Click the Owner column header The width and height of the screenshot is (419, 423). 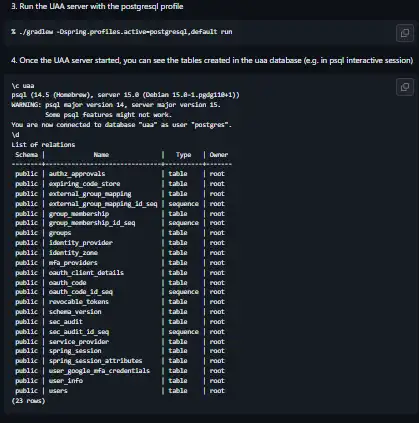click(x=219, y=155)
